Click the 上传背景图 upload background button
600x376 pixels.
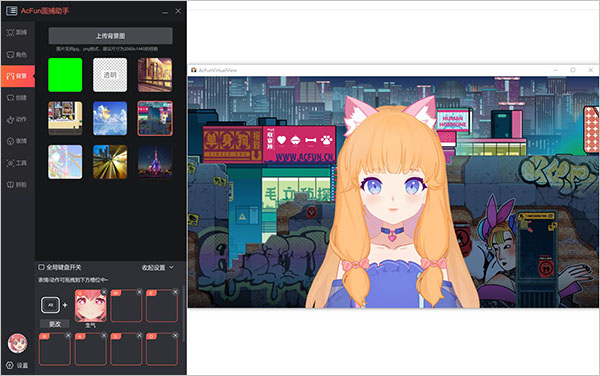coord(110,36)
